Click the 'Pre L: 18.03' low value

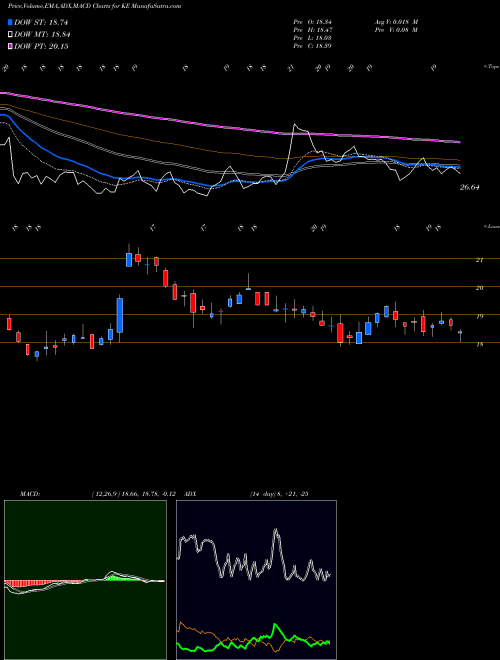point(313,38)
